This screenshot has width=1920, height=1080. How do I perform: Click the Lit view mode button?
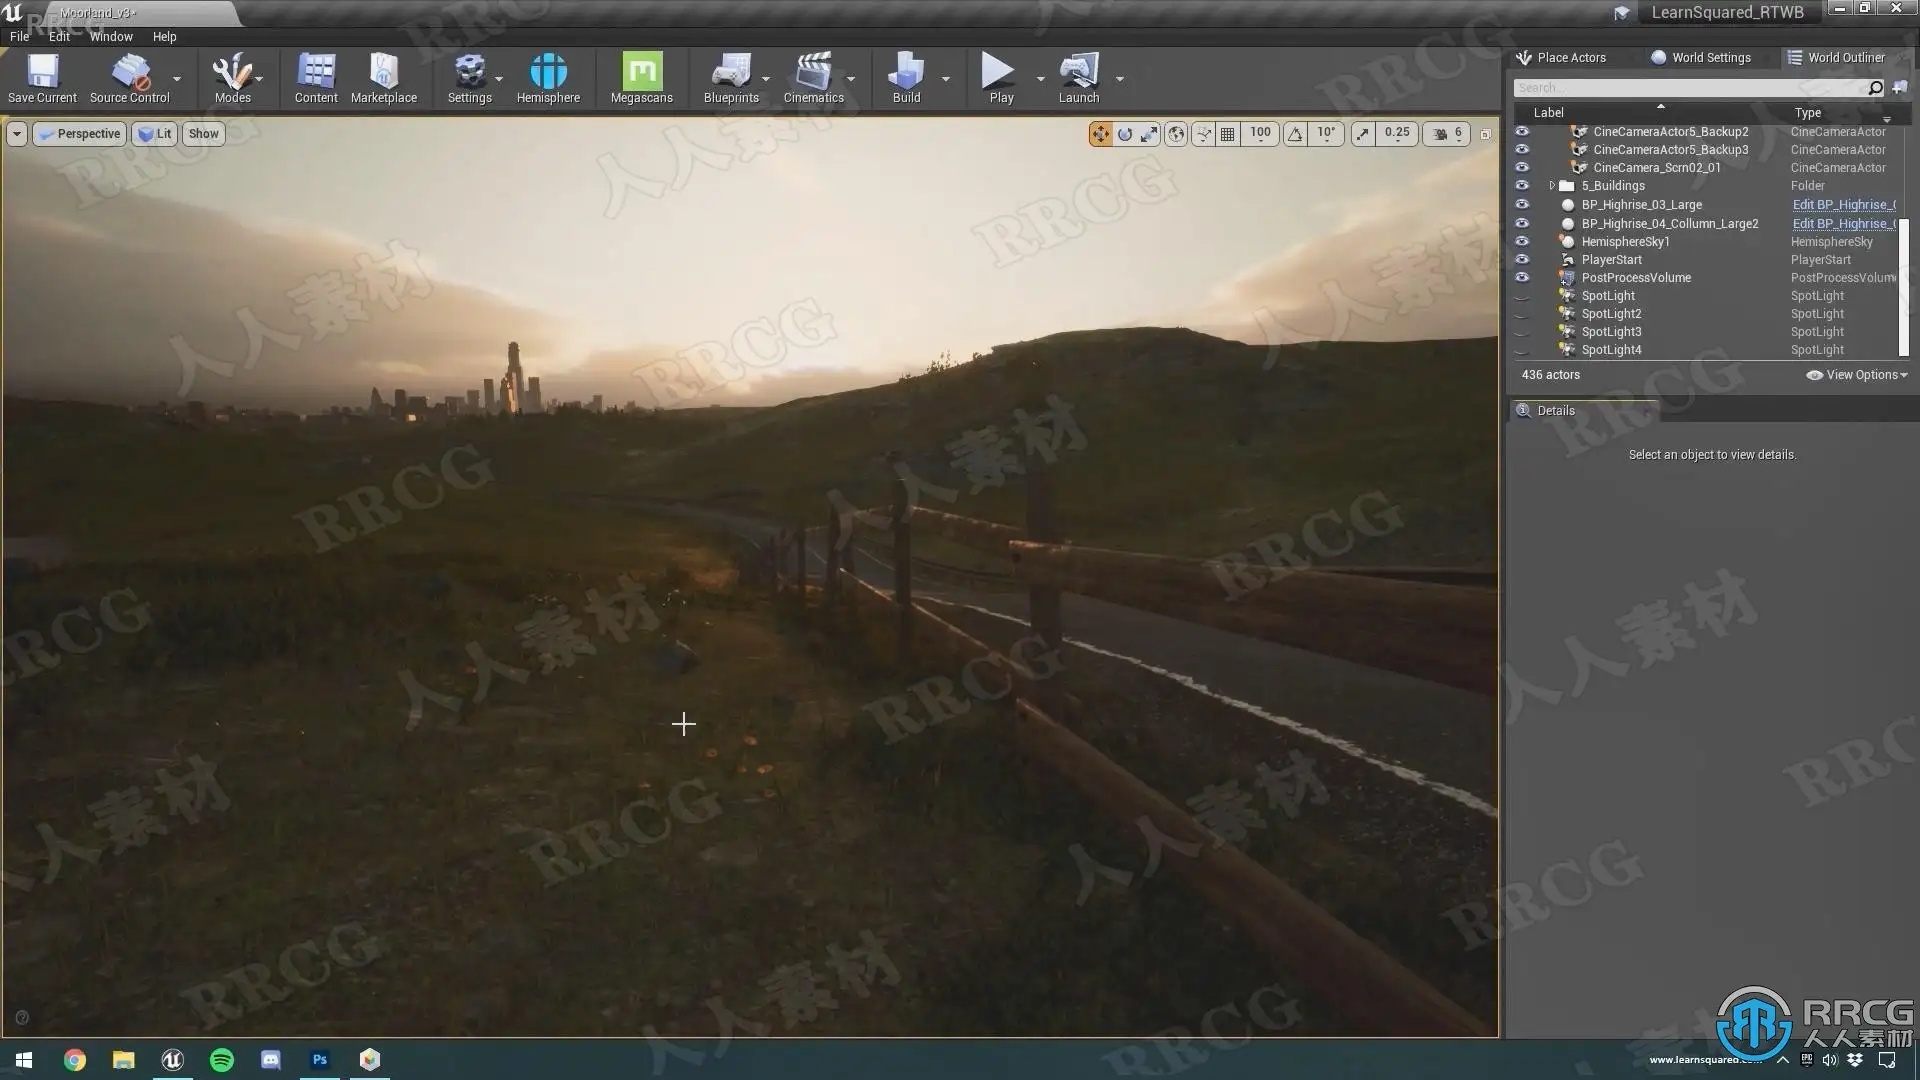[155, 134]
